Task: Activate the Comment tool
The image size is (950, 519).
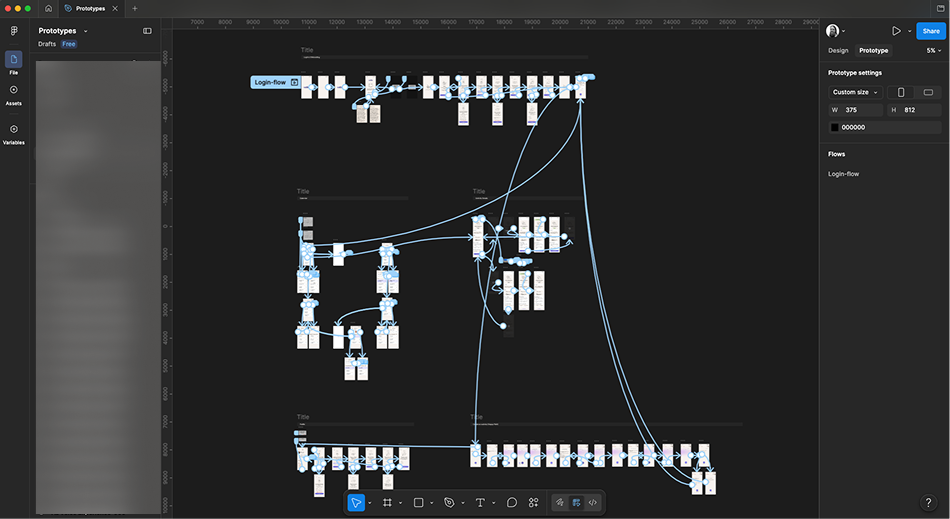Action: pyautogui.click(x=512, y=503)
